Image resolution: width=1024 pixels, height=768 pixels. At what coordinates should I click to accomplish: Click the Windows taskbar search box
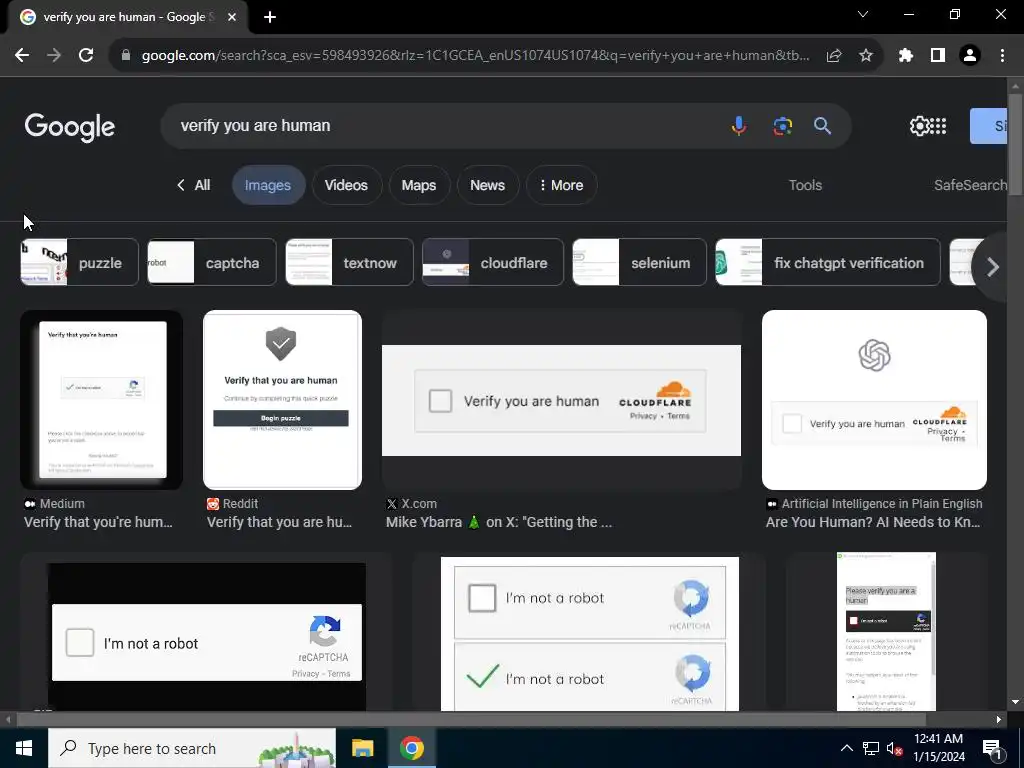[x=192, y=748]
